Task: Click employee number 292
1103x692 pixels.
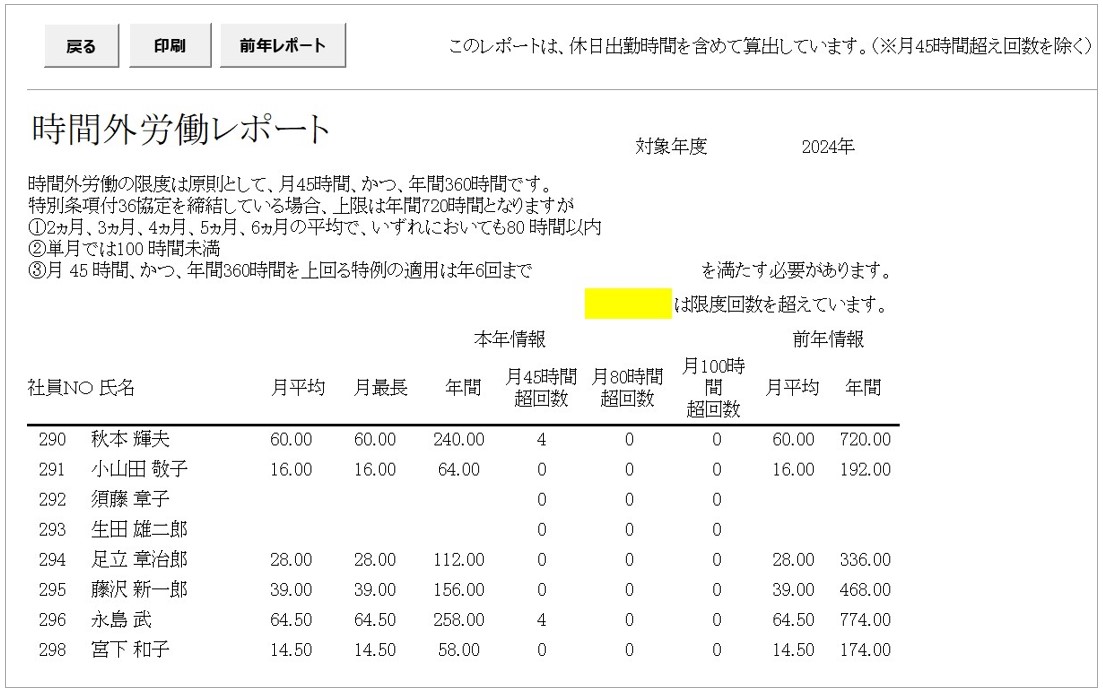Action: 52,499
